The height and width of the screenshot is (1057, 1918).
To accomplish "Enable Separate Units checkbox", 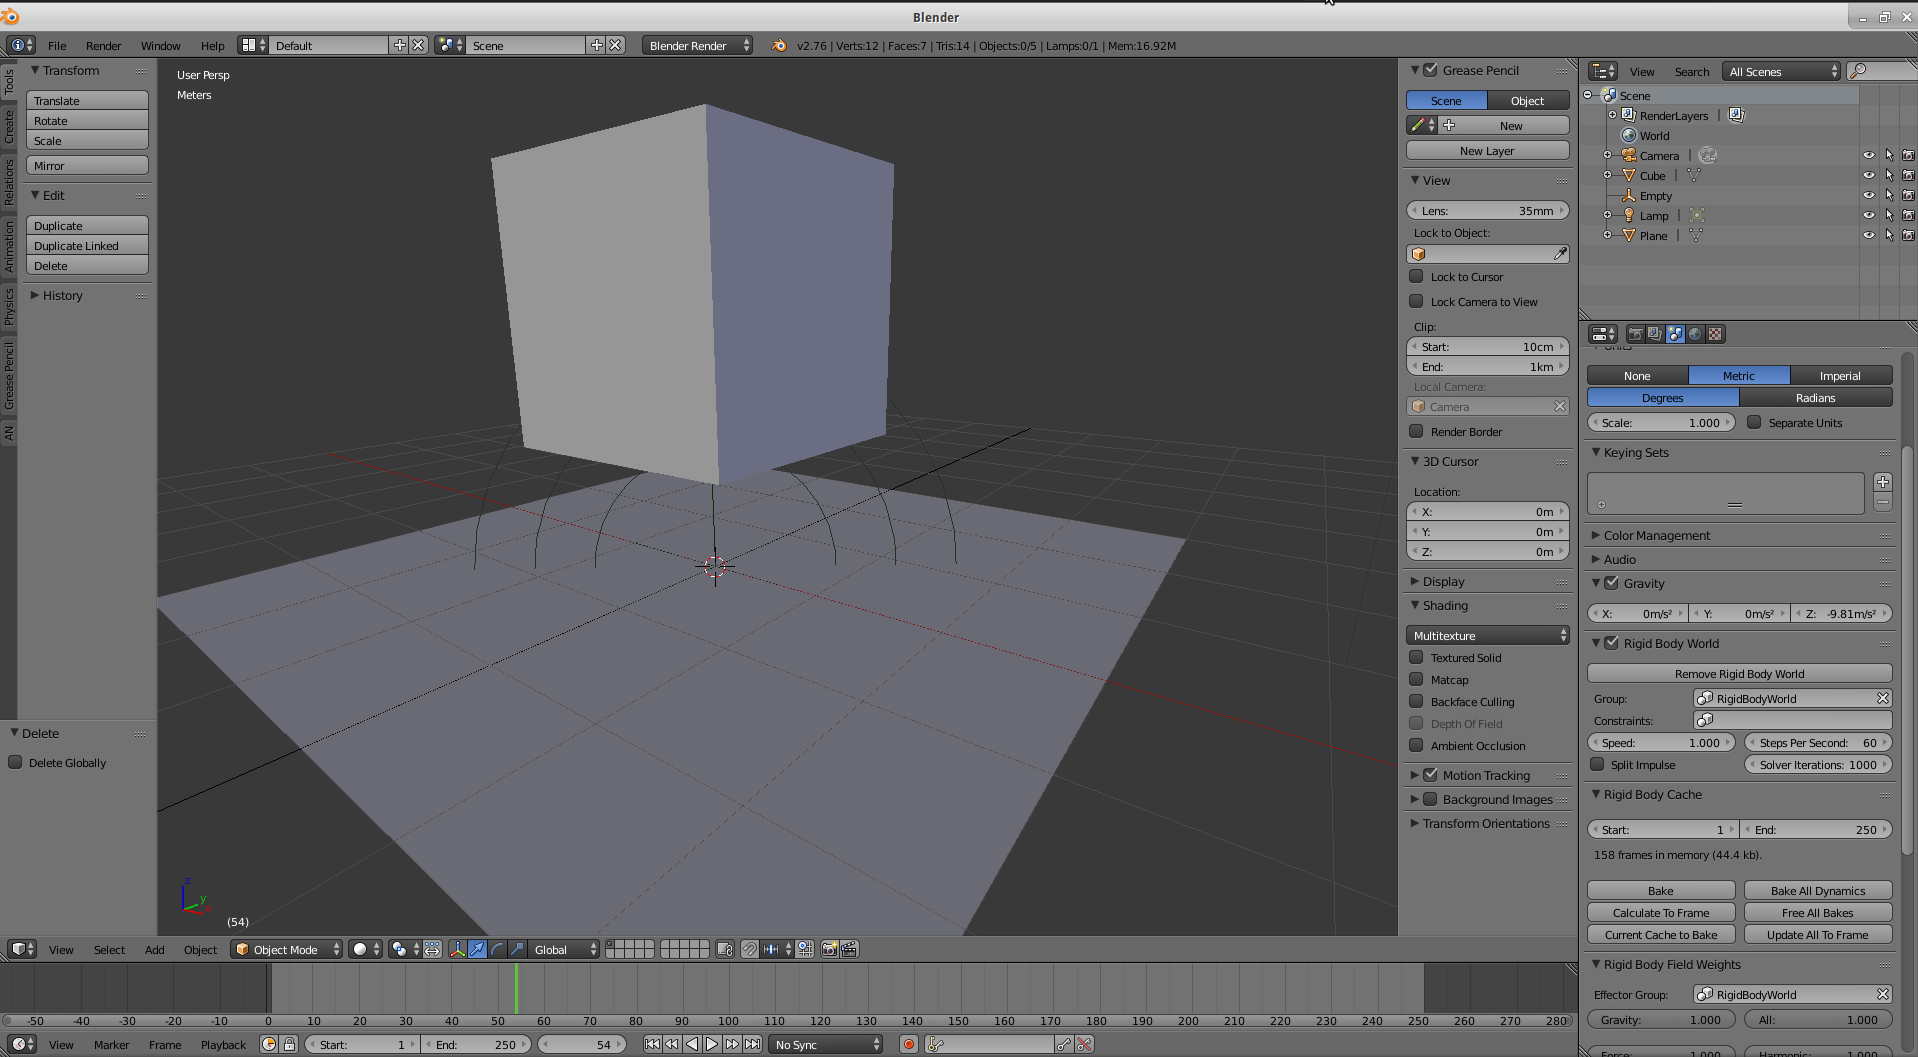I will tap(1754, 422).
